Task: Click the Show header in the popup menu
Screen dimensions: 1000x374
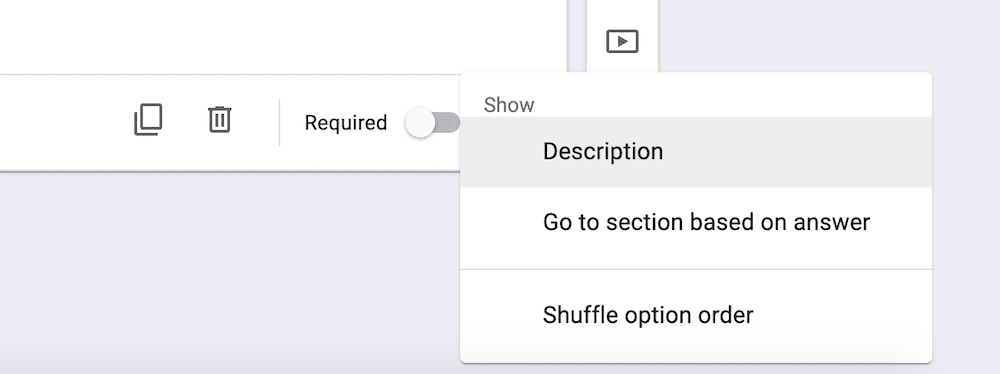Action: (509, 105)
